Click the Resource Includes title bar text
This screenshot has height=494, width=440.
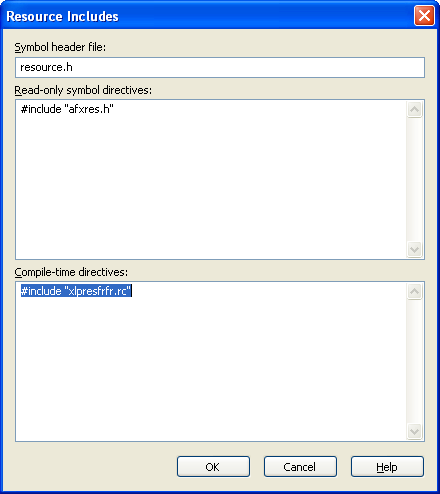(x=62, y=16)
